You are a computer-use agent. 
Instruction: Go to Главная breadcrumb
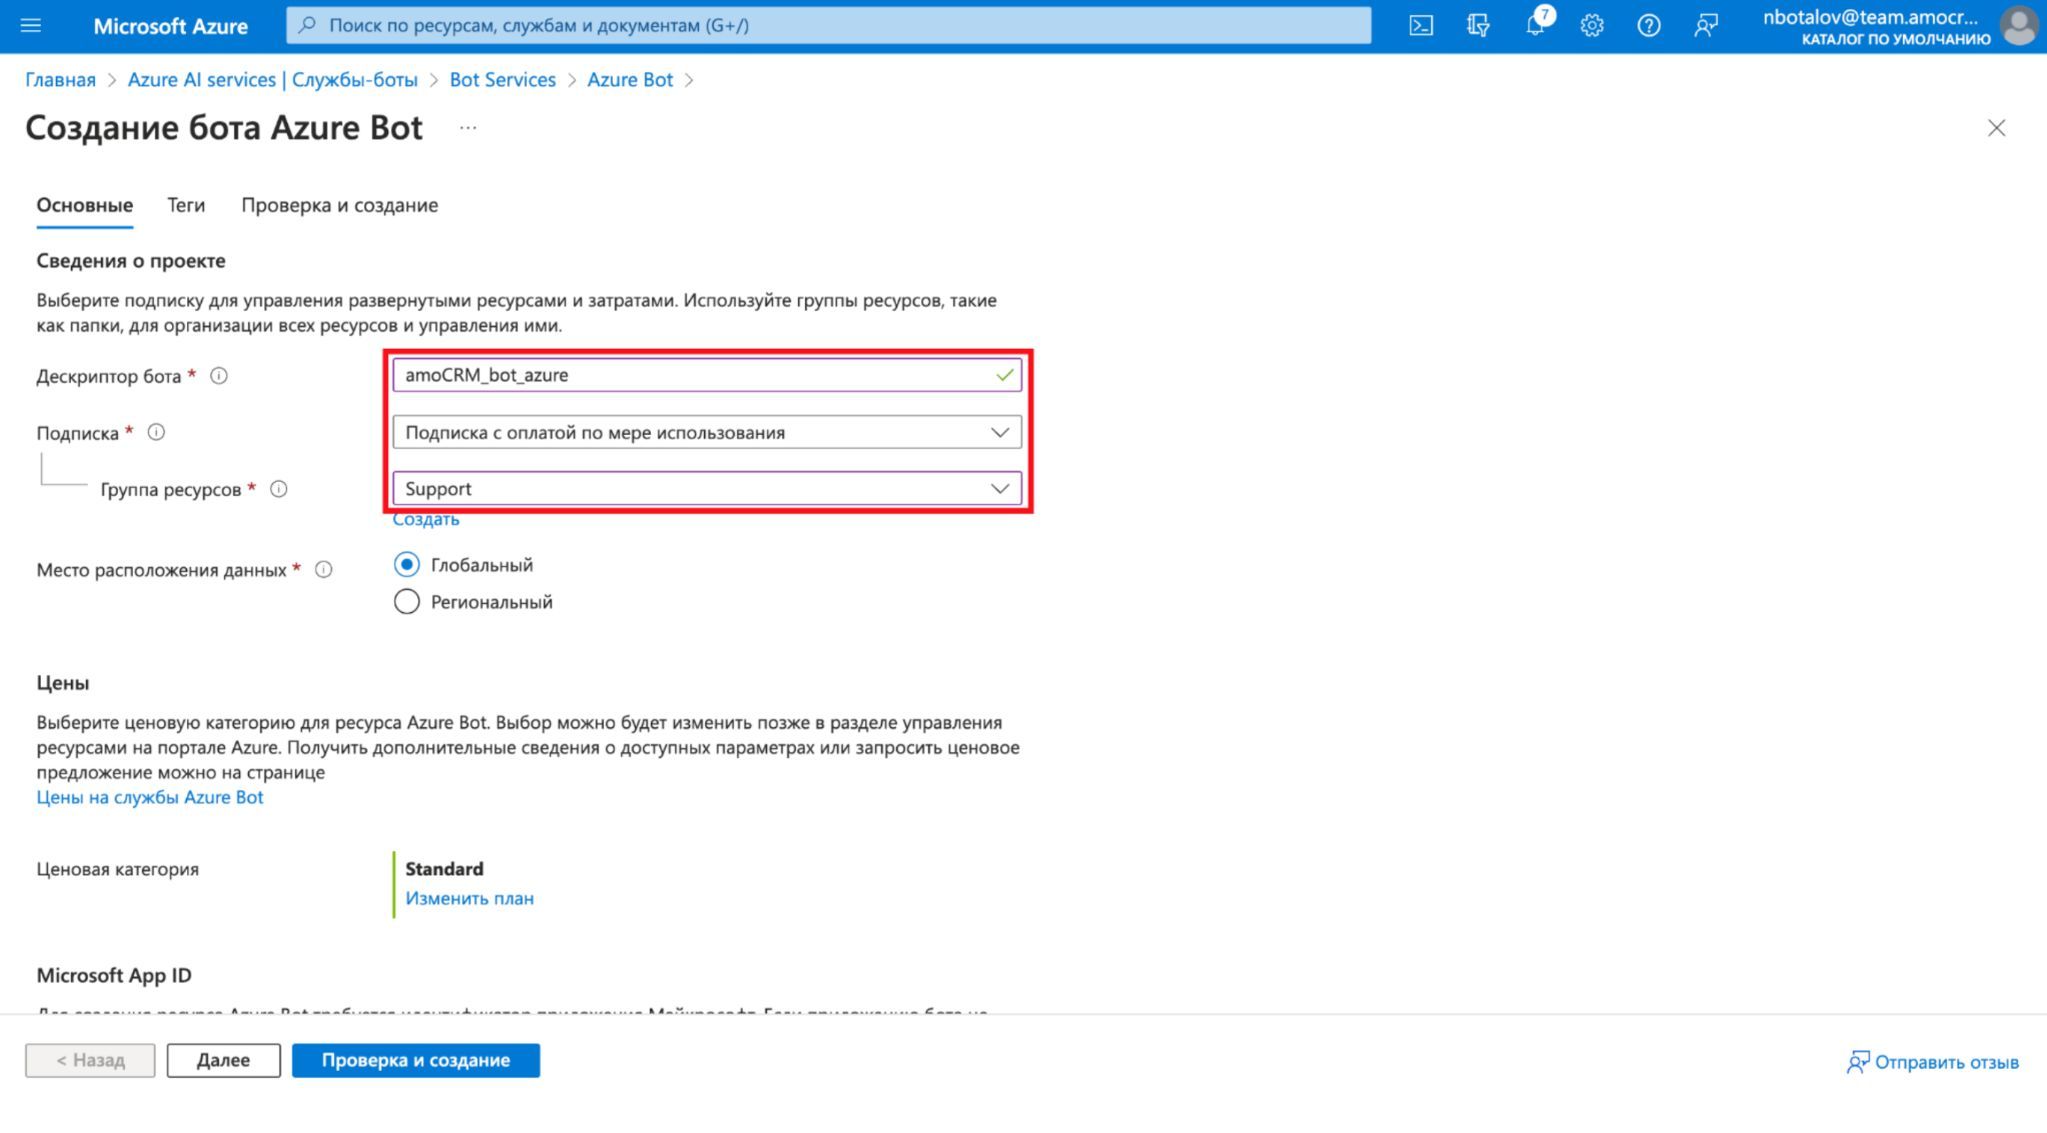pos(61,80)
